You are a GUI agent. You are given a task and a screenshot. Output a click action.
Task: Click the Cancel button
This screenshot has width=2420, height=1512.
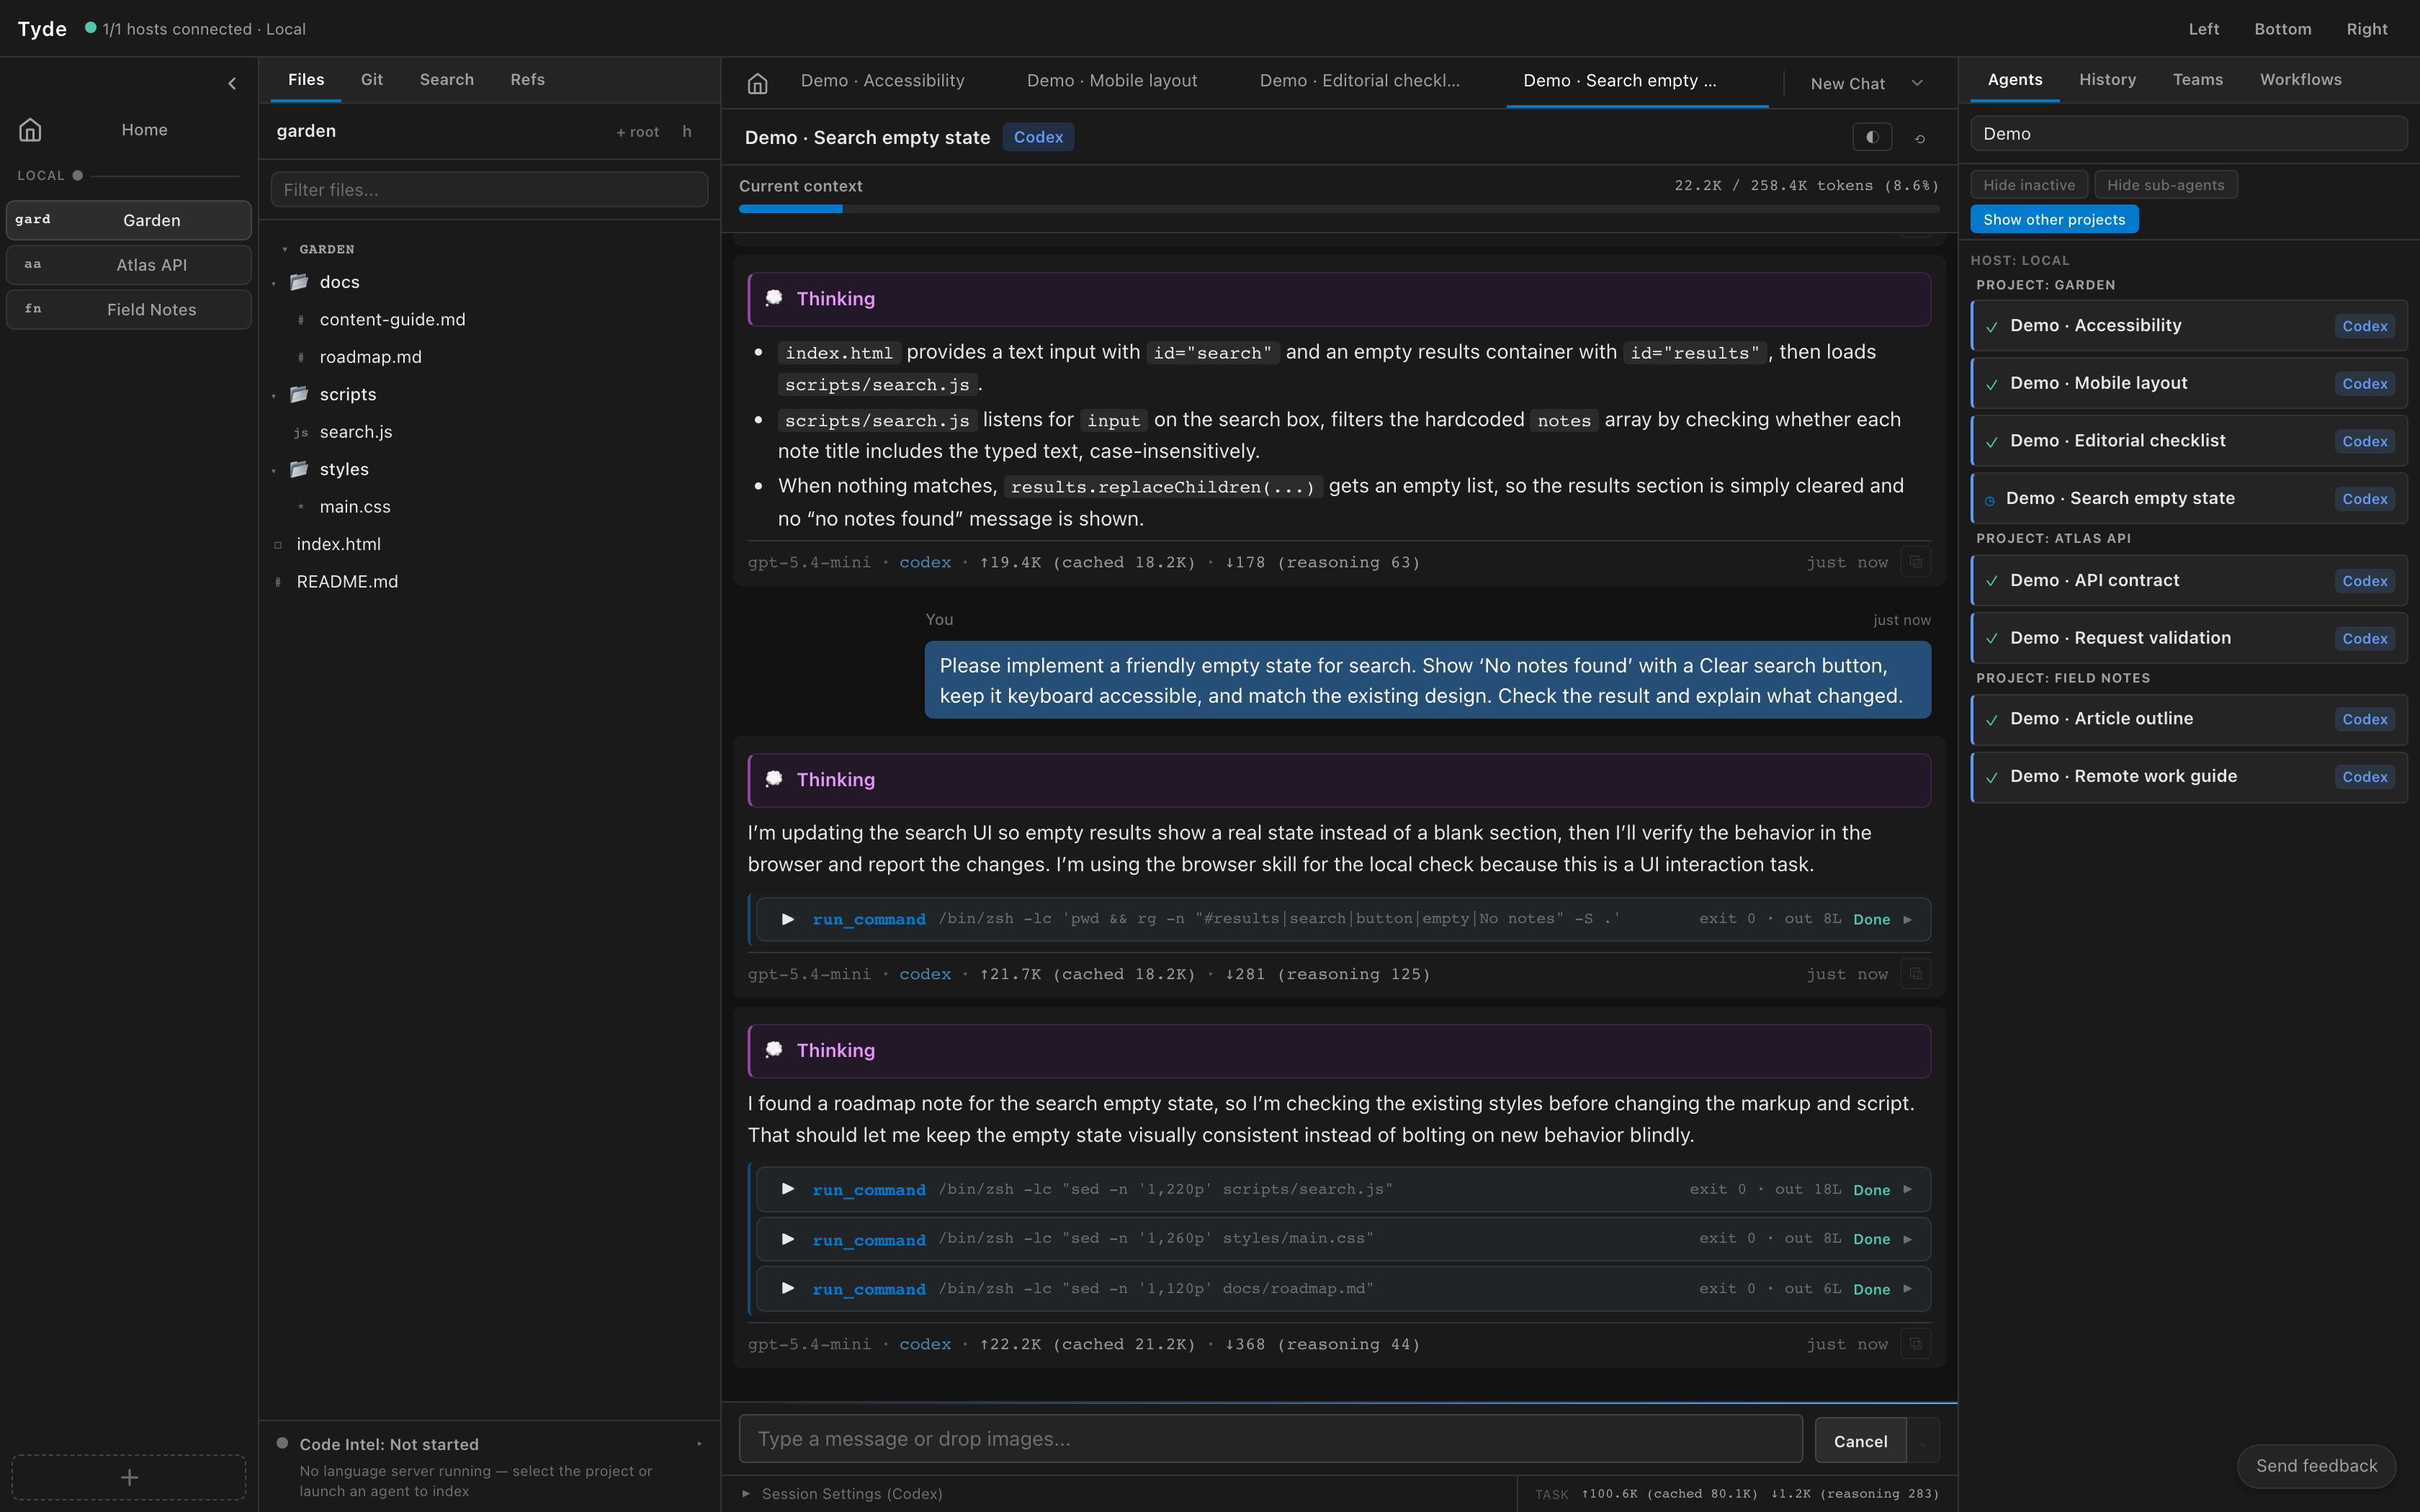coord(1860,1441)
